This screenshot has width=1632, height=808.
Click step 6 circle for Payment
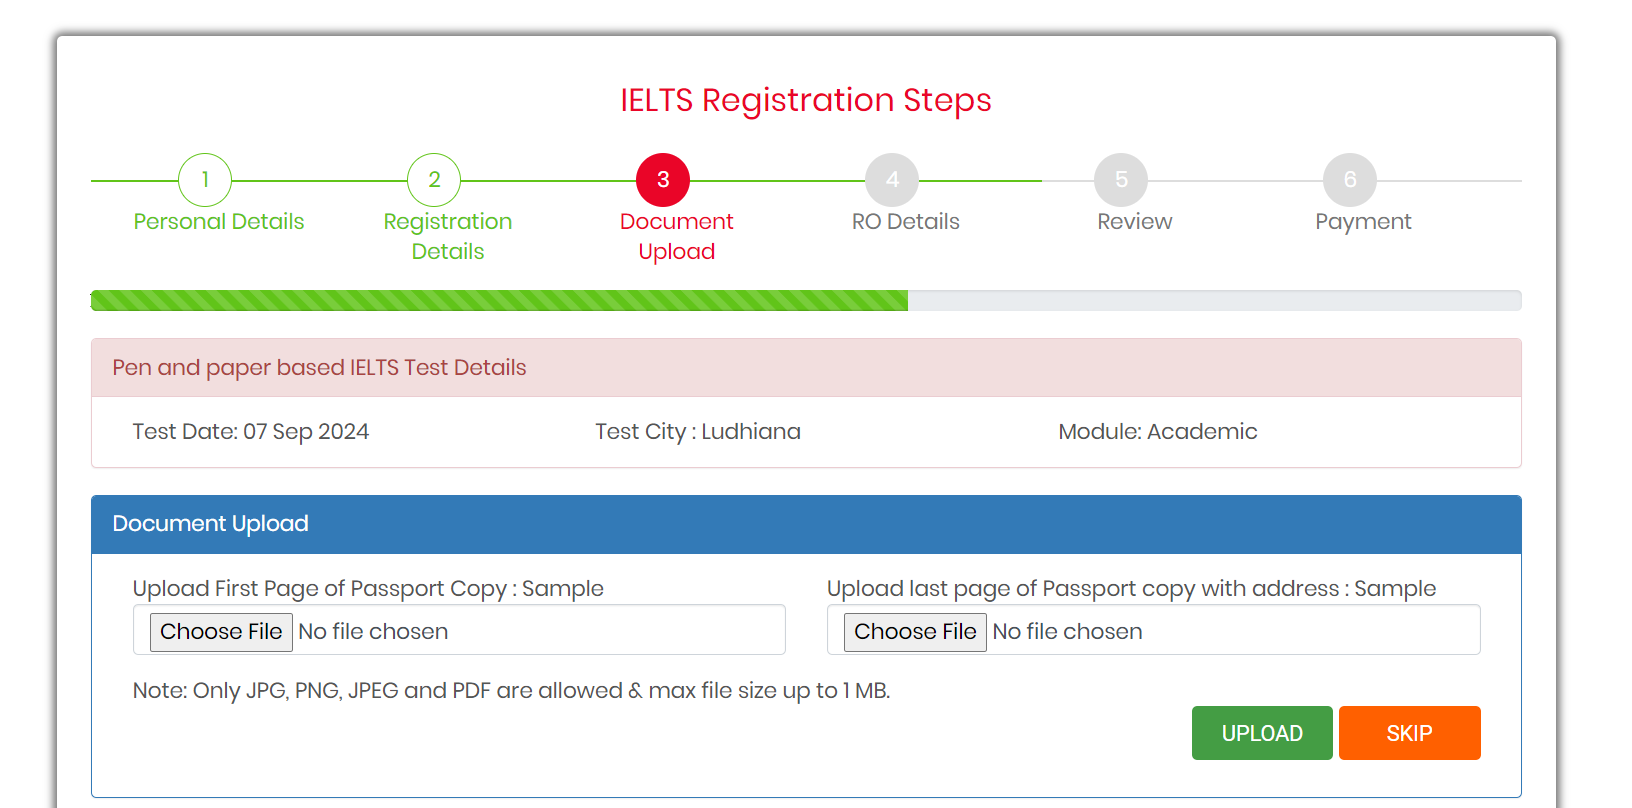(x=1350, y=180)
